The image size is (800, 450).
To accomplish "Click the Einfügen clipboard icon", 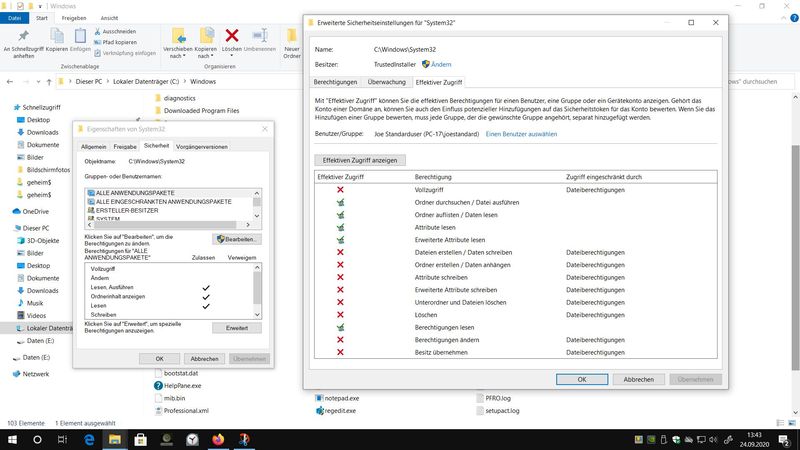I will coord(80,36).
